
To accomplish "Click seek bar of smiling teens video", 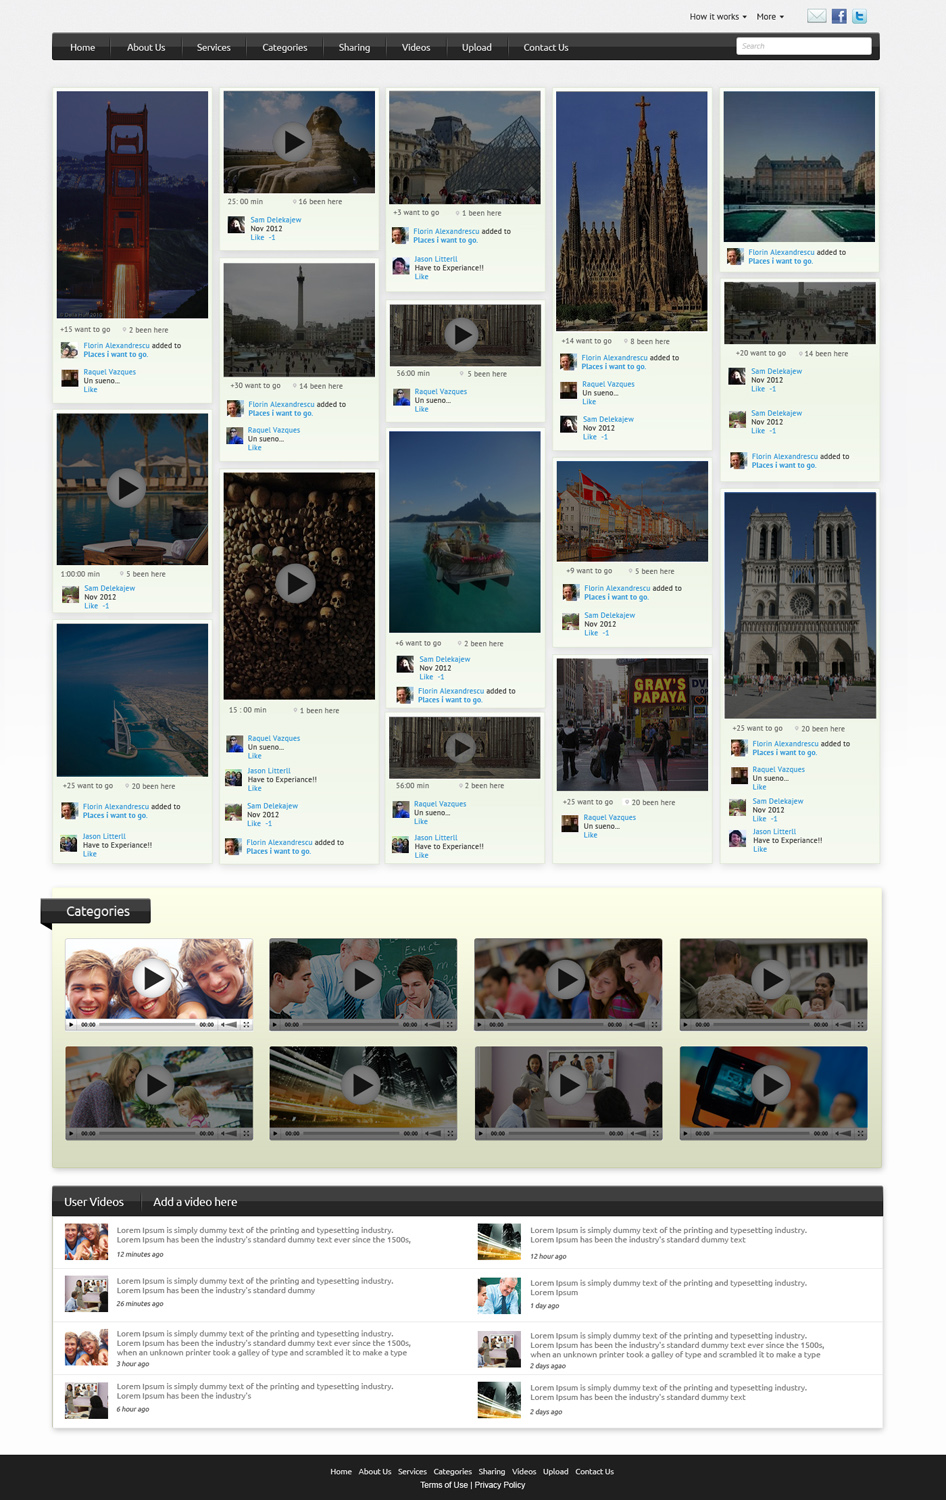I will click(x=147, y=1025).
